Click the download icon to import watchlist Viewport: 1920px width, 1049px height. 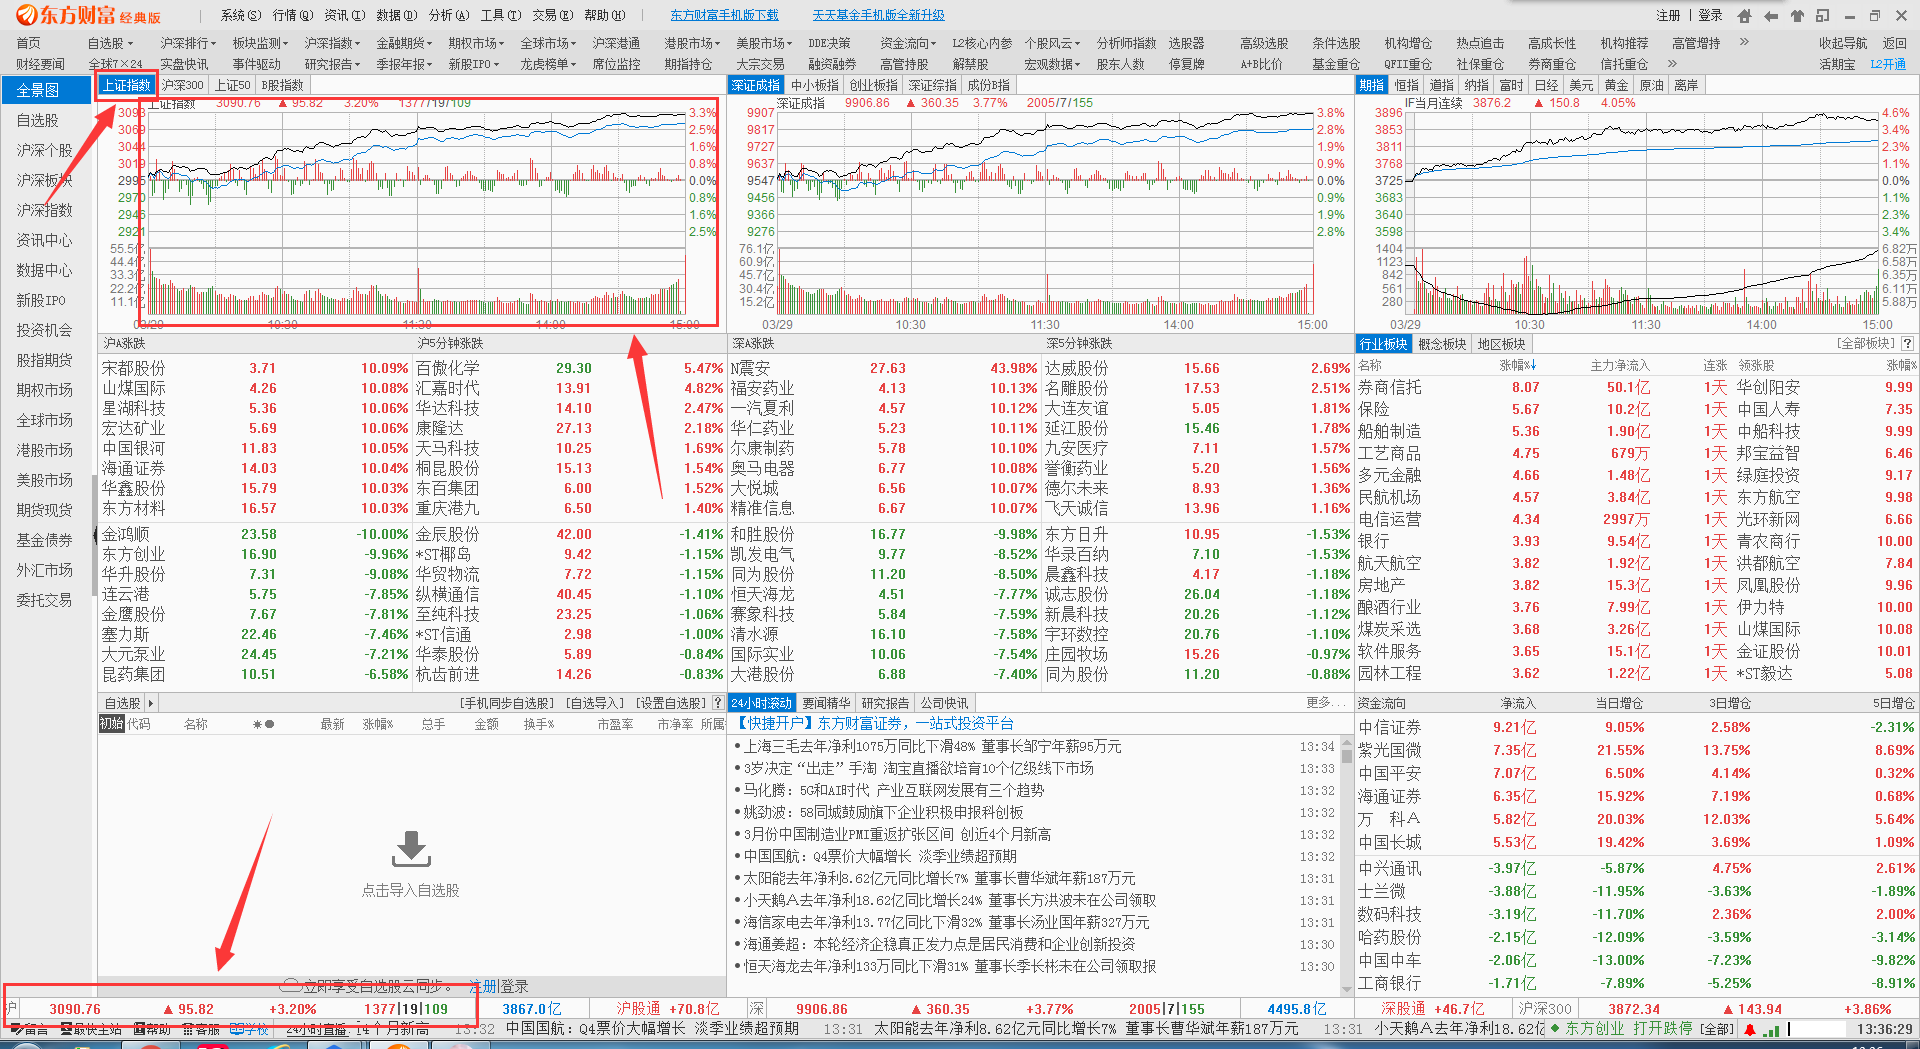pyautogui.click(x=411, y=849)
